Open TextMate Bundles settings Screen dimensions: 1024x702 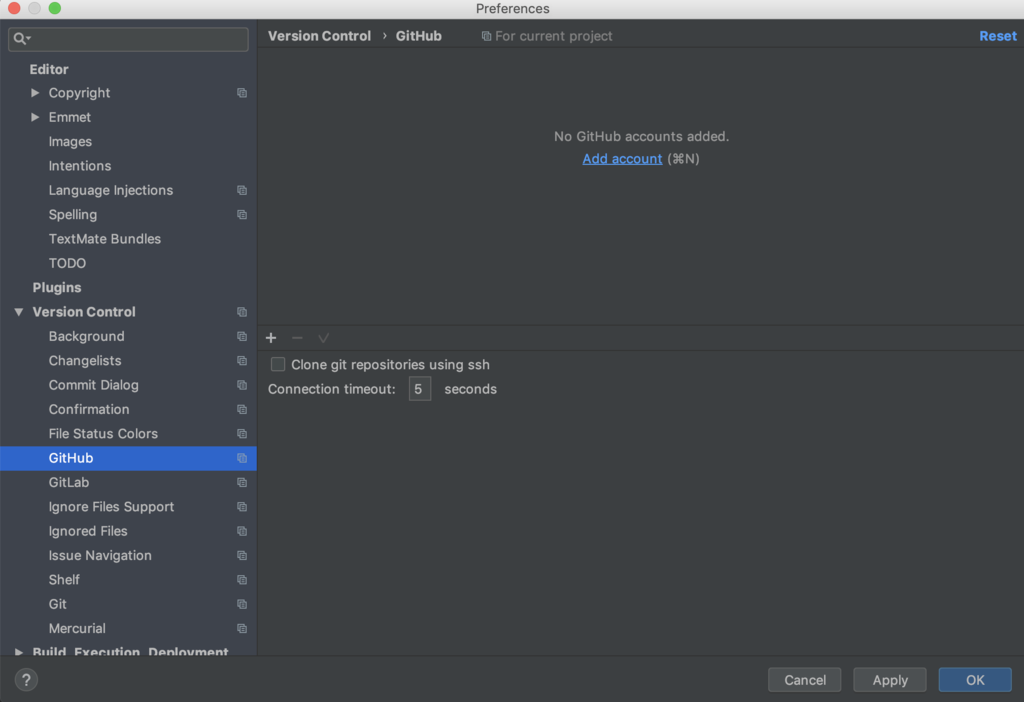[104, 239]
